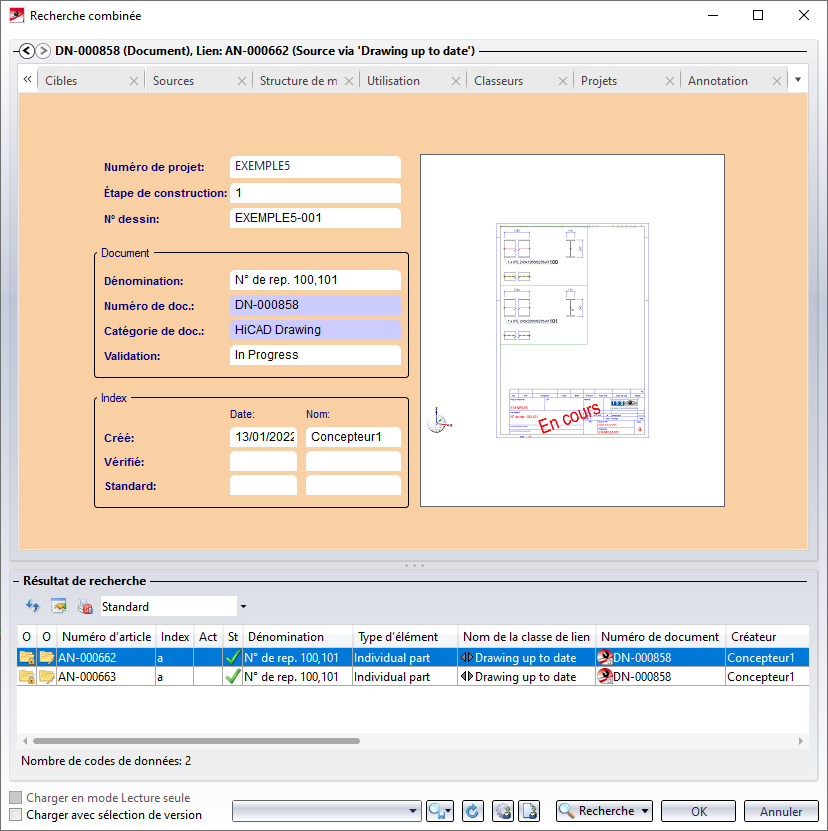Click the link arrows icon in AN-000663 row
The height and width of the screenshot is (831, 828).
(x=466, y=677)
